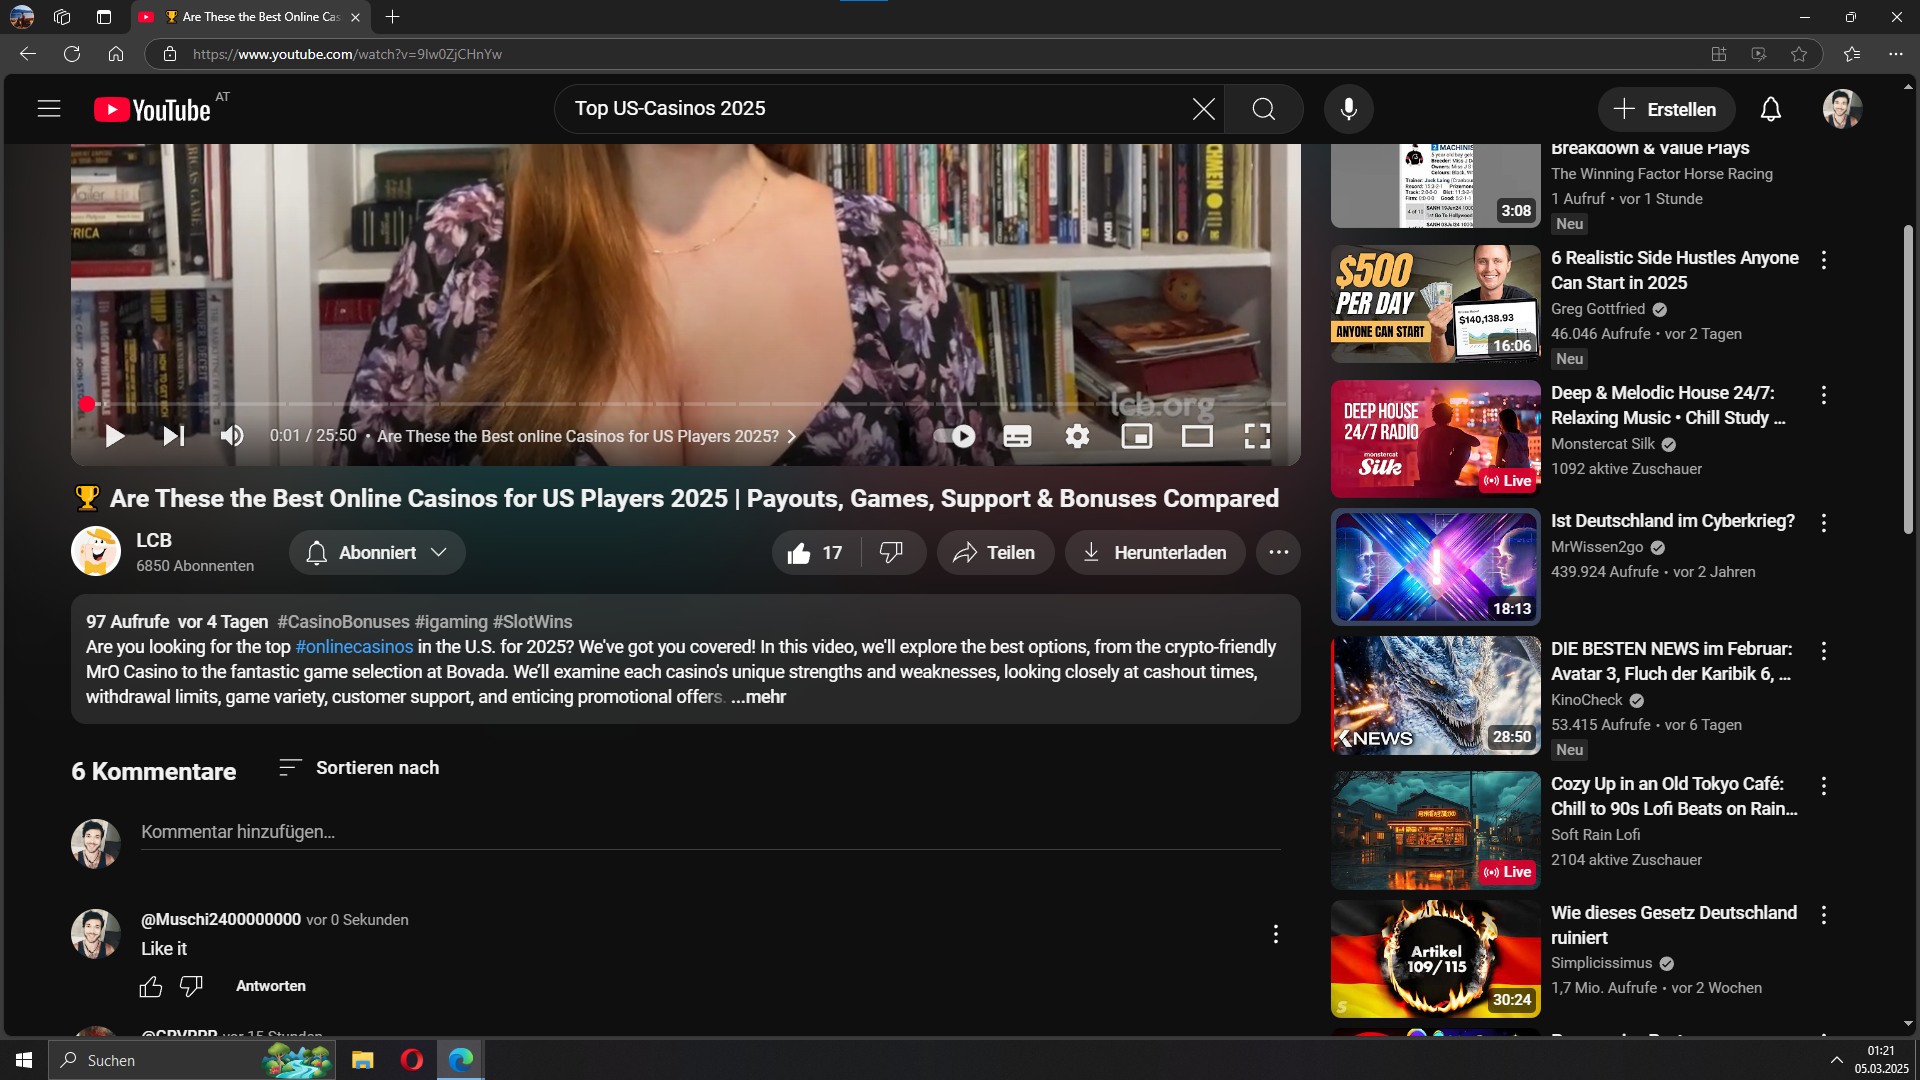Open the #CasinoBonuses hashtag

coord(343,622)
